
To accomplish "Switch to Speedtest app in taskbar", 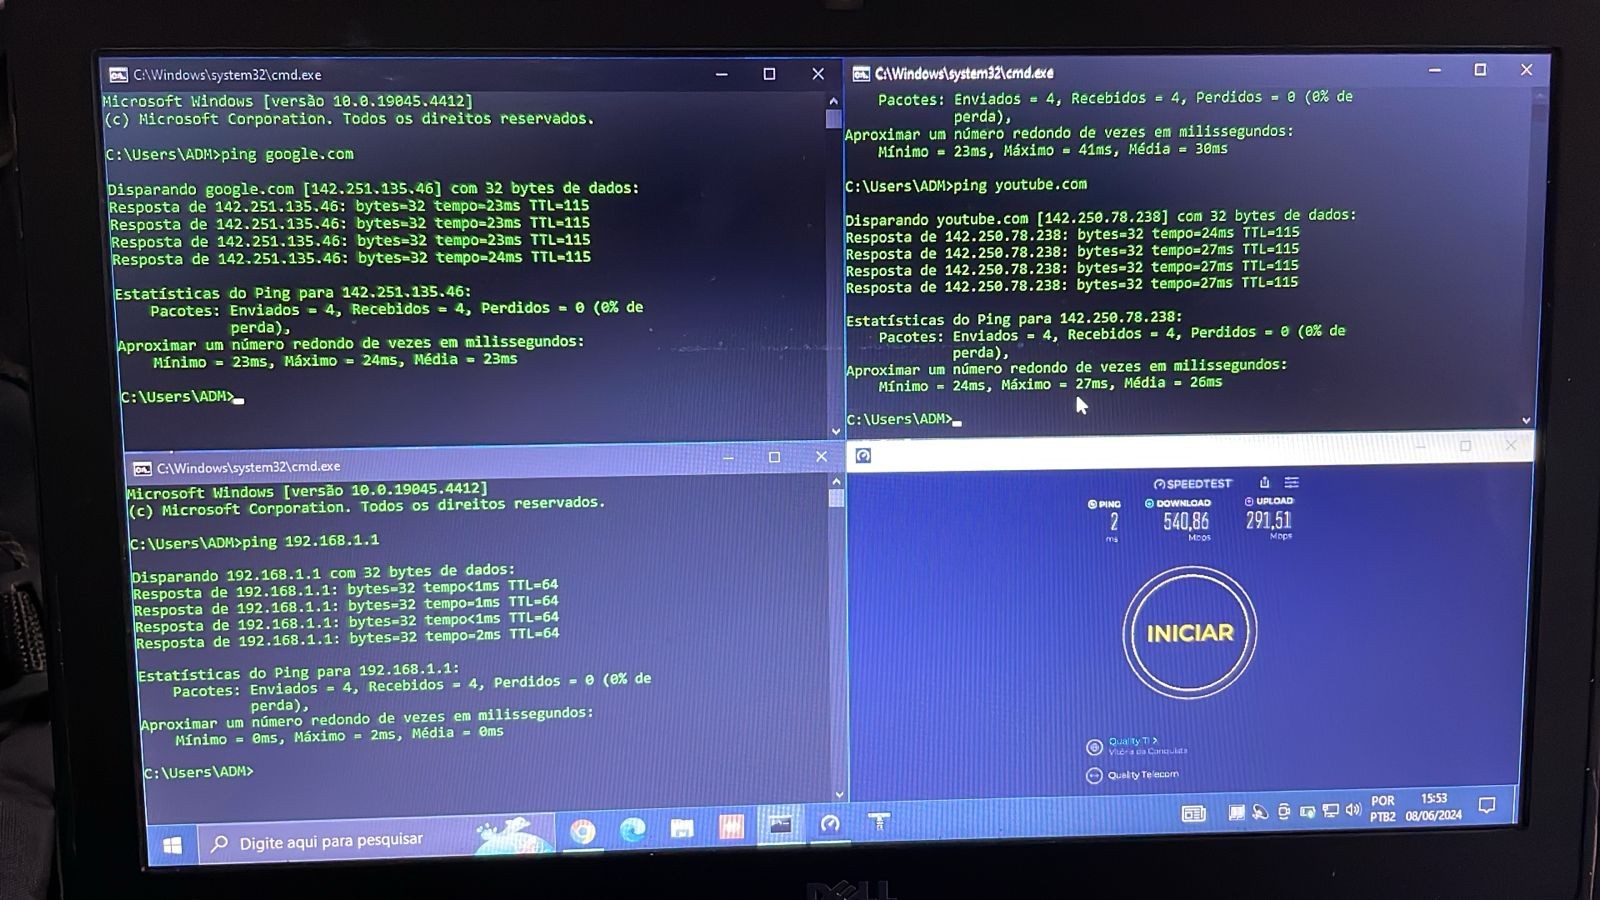I will click(x=830, y=824).
